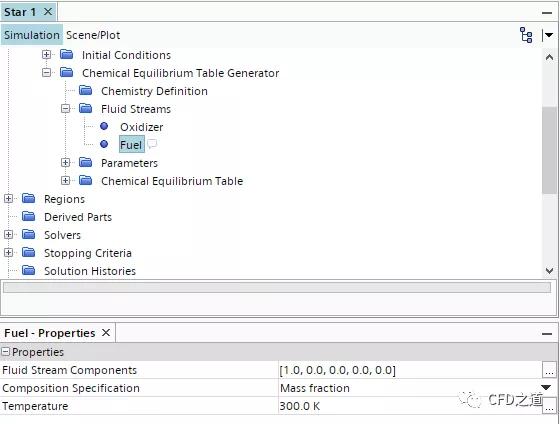Click the Solvers folder icon
The width and height of the screenshot is (560, 424).
pos(29,234)
